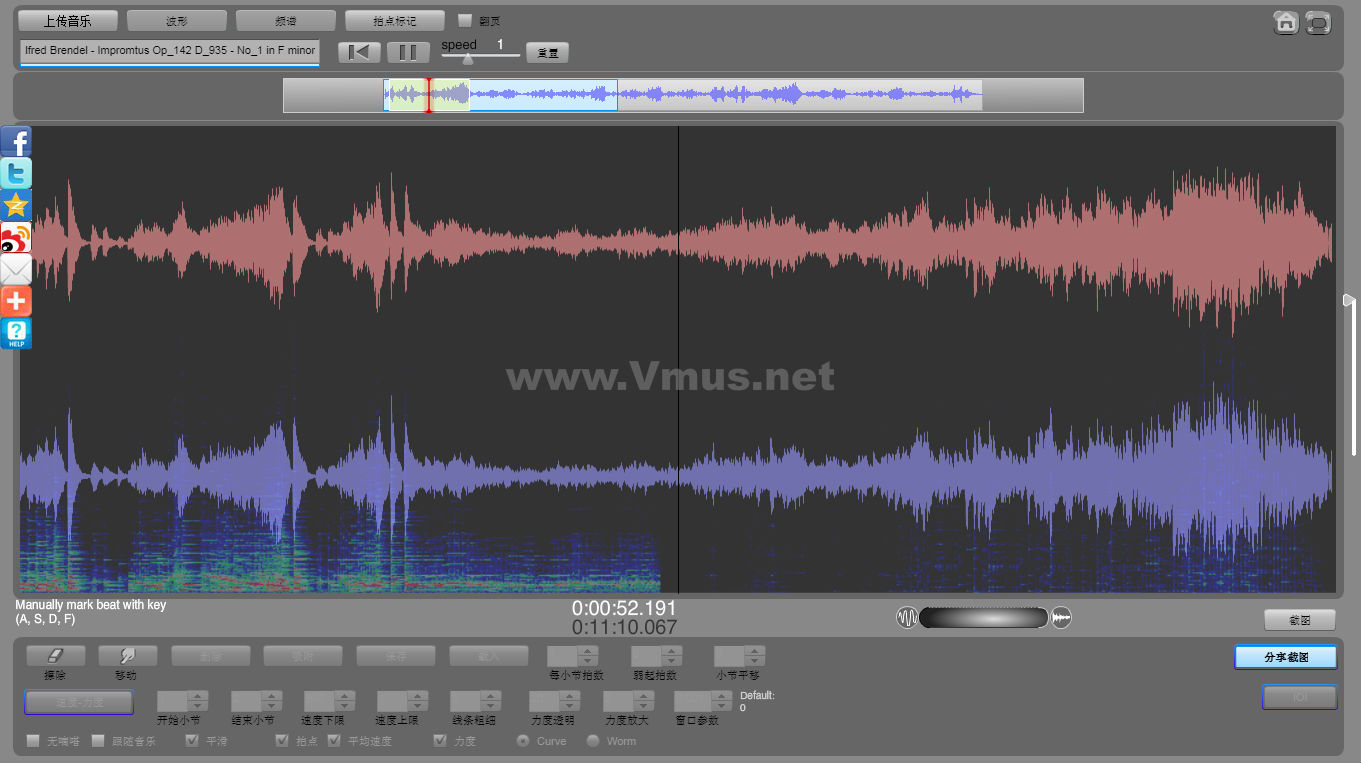Increase the 开始小节 stepper value
The width and height of the screenshot is (1361, 763).
(x=198, y=696)
